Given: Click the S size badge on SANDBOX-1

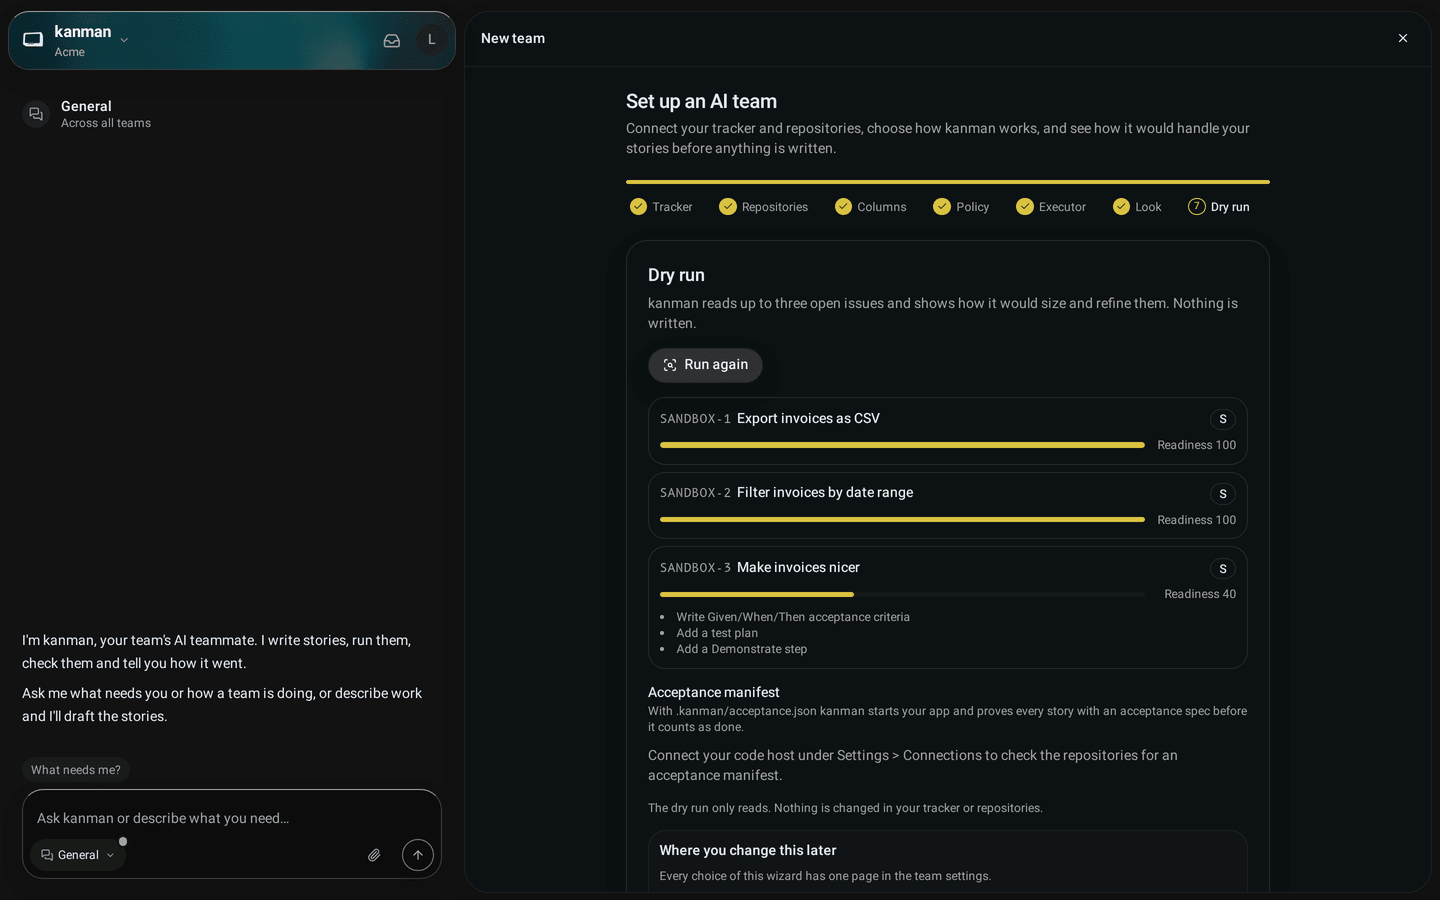Looking at the screenshot, I should click(1223, 419).
